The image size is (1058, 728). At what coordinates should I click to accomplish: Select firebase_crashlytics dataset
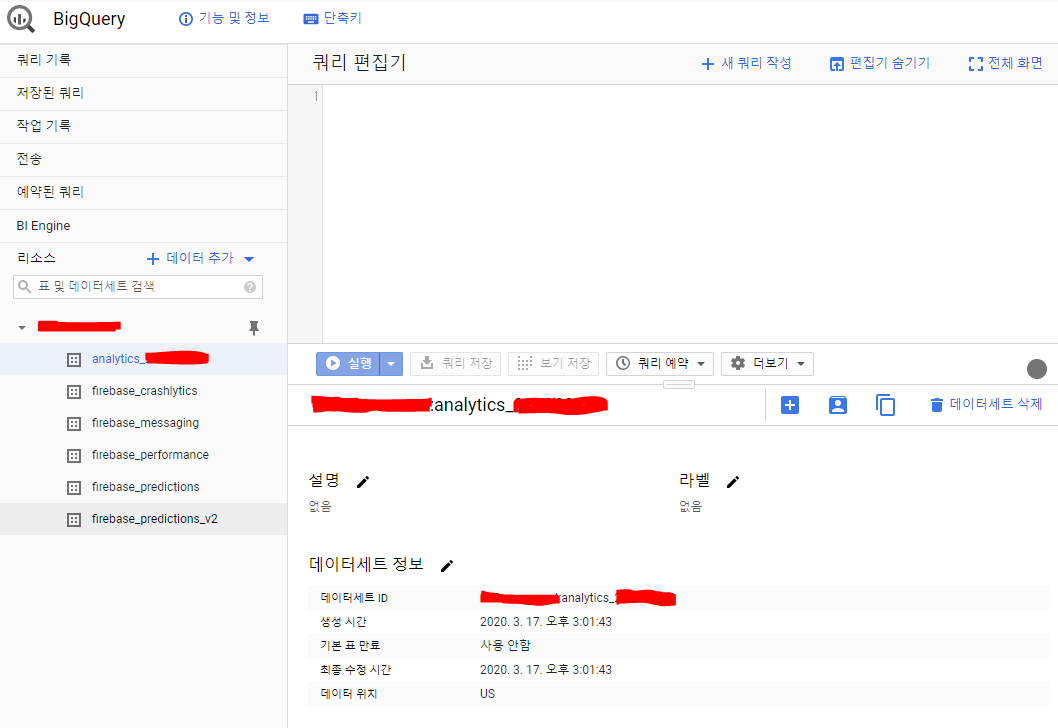pos(143,391)
